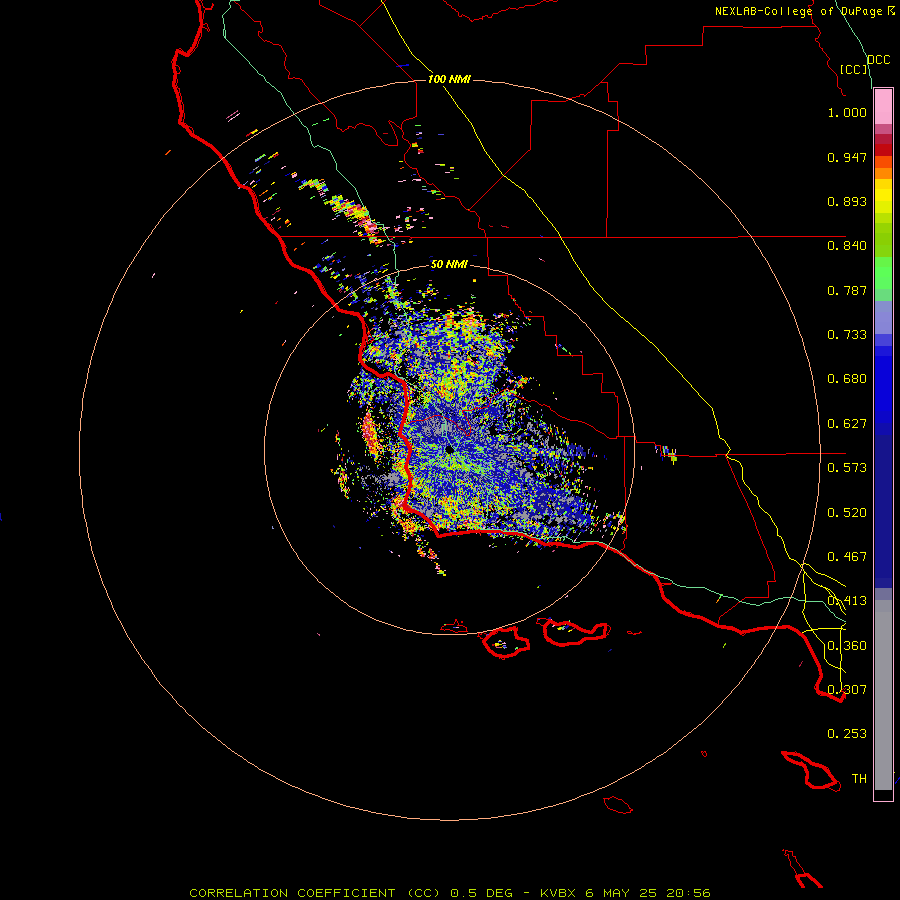The width and height of the screenshot is (900, 900).
Task: Click the TH label on color scale
Action: [x=859, y=779]
